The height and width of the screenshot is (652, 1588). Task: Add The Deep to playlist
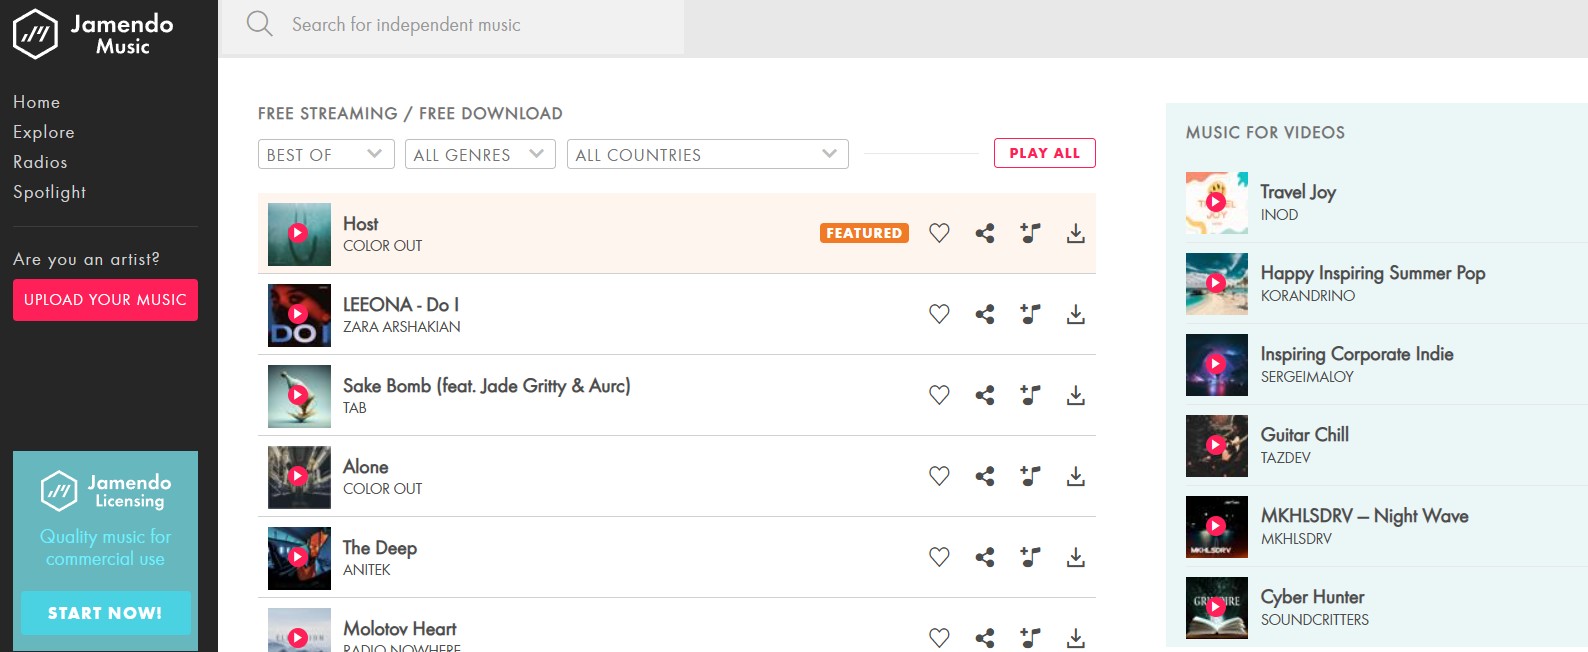(1030, 557)
